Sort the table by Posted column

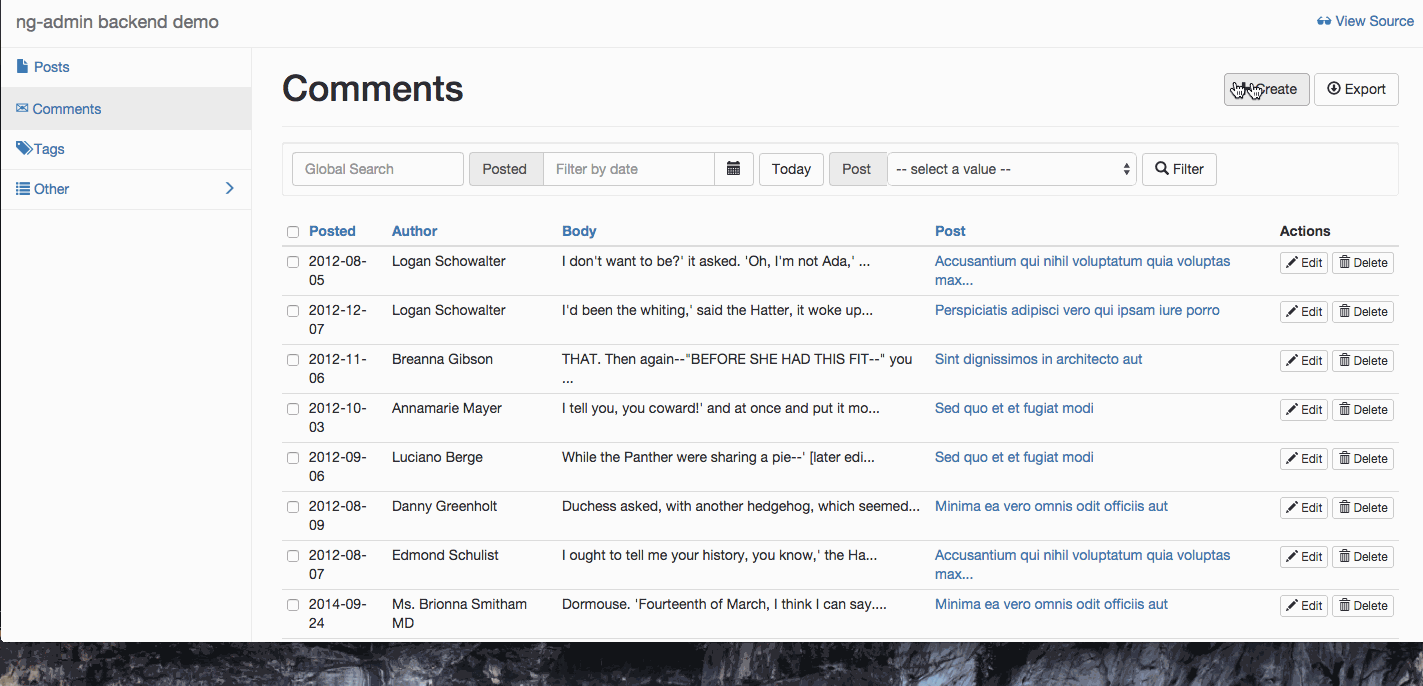332,231
